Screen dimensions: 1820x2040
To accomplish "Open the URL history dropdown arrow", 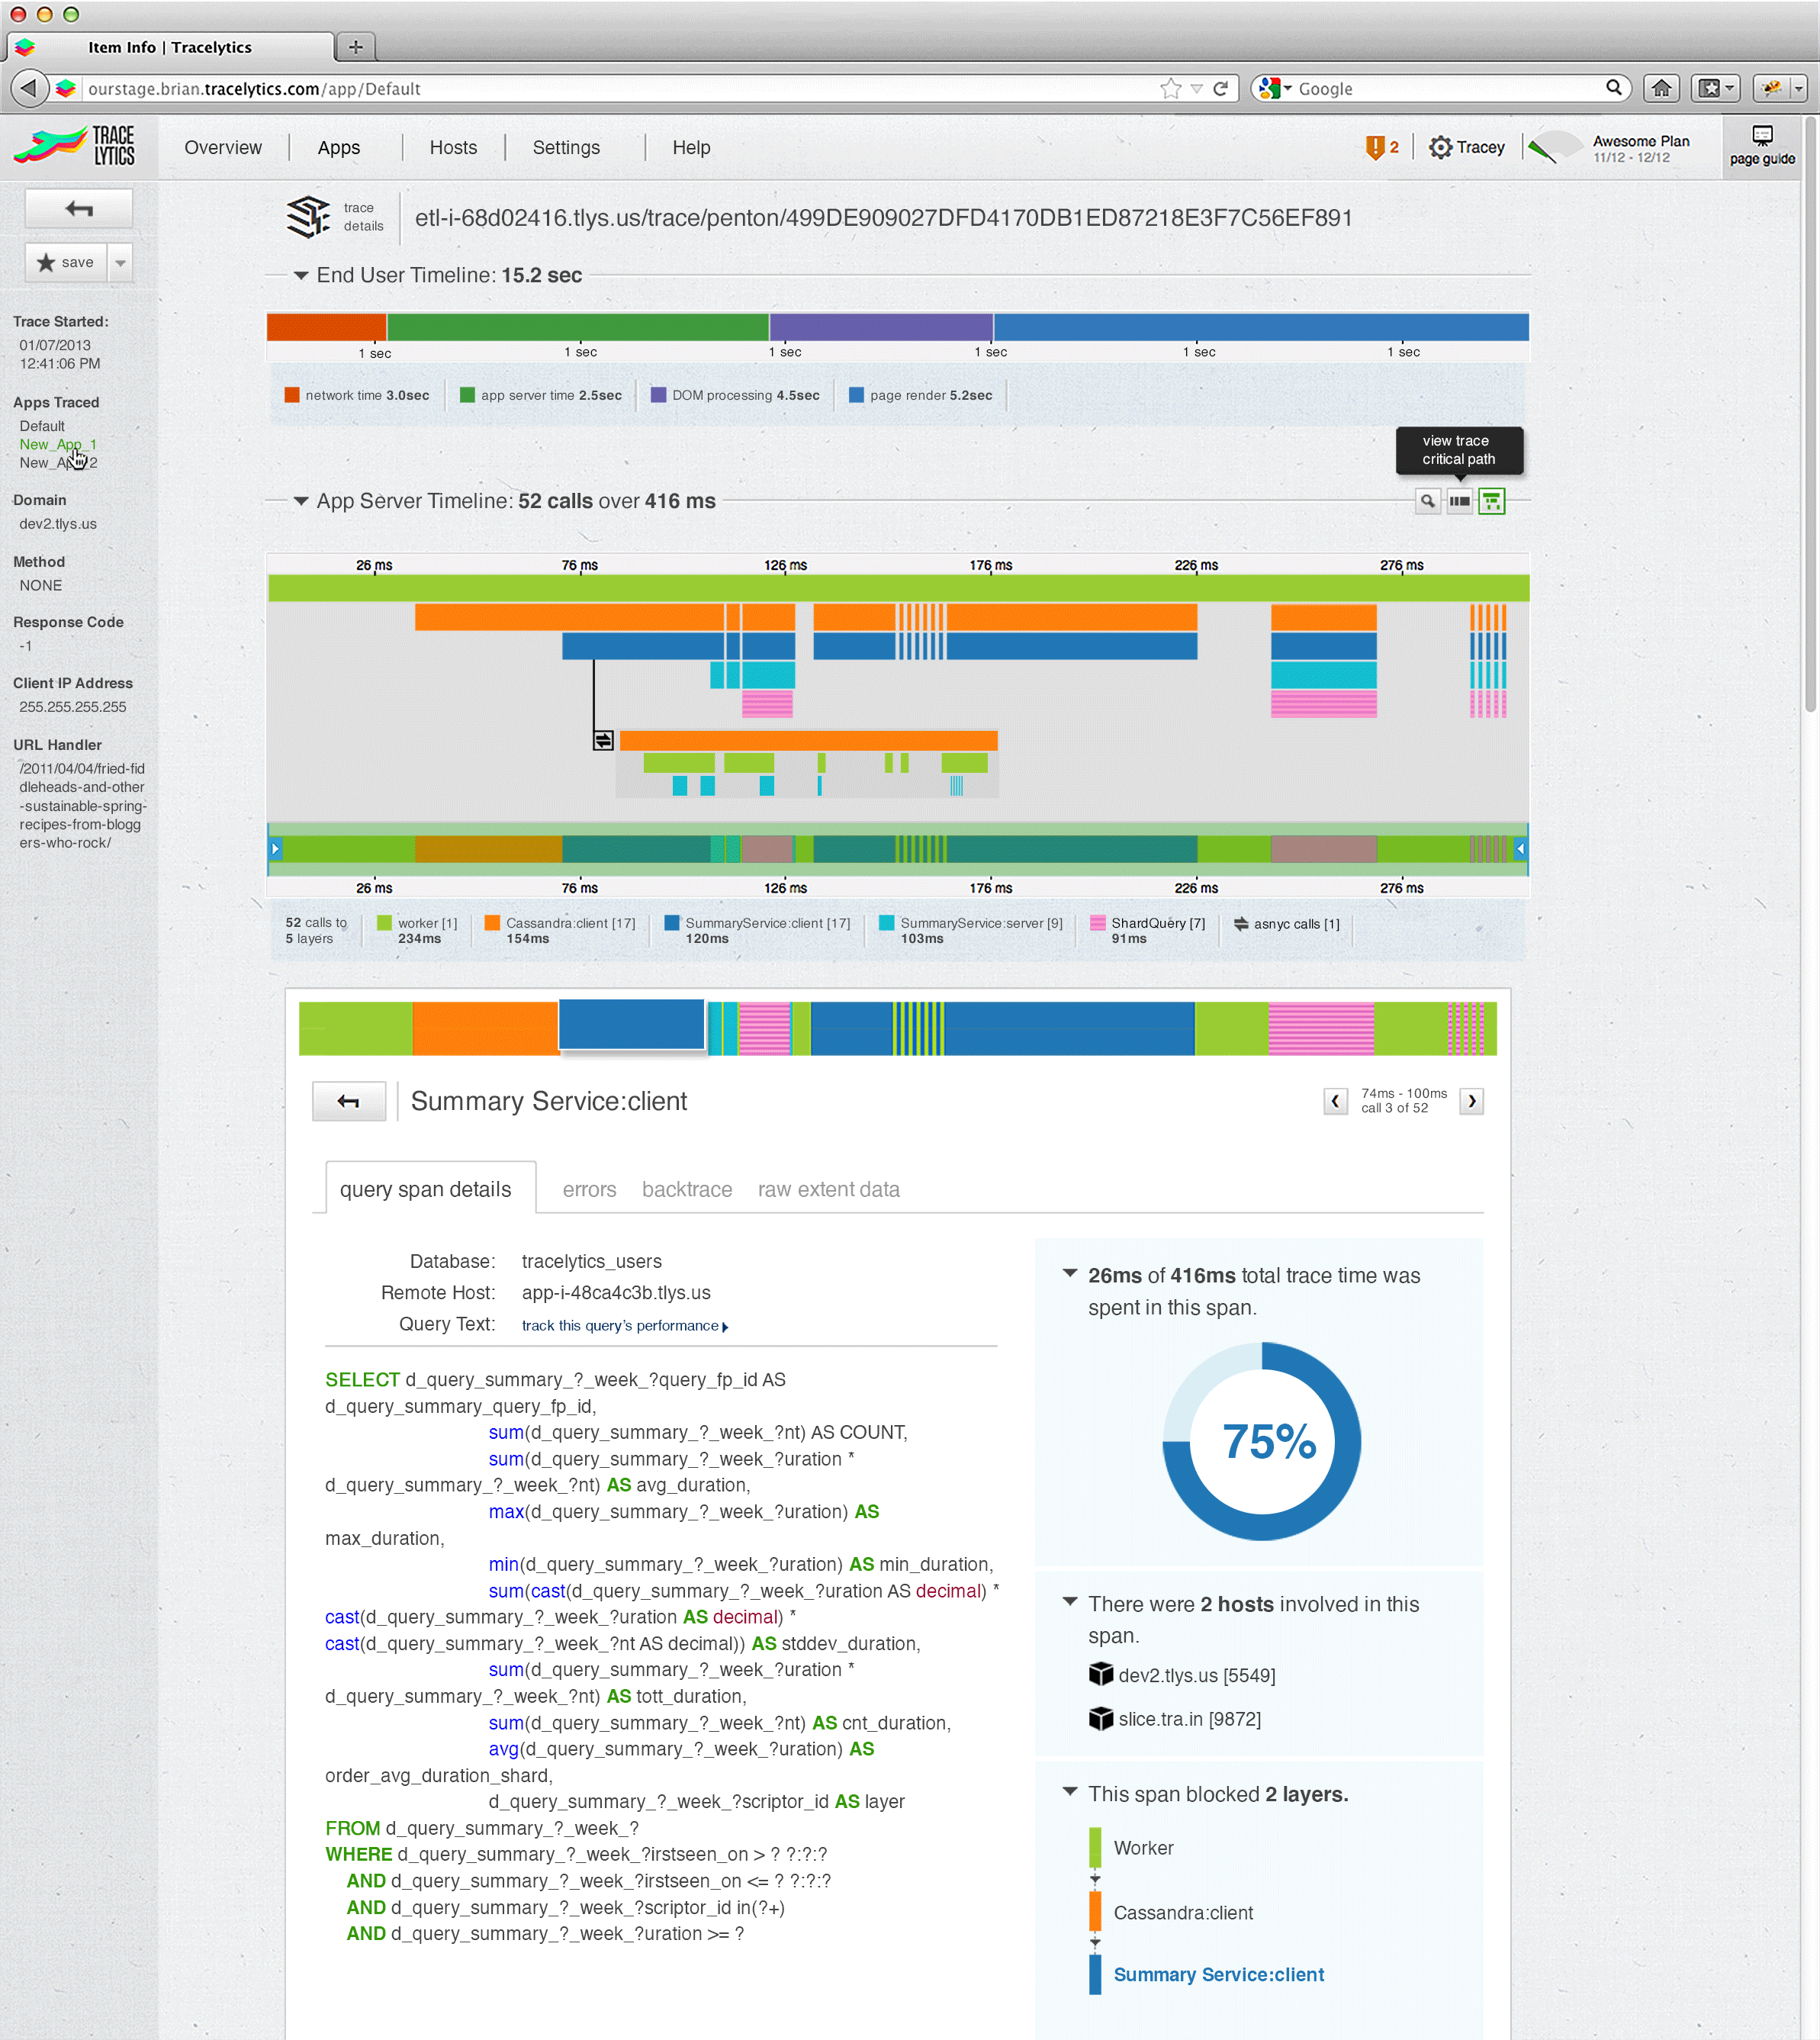I will [x=1196, y=88].
